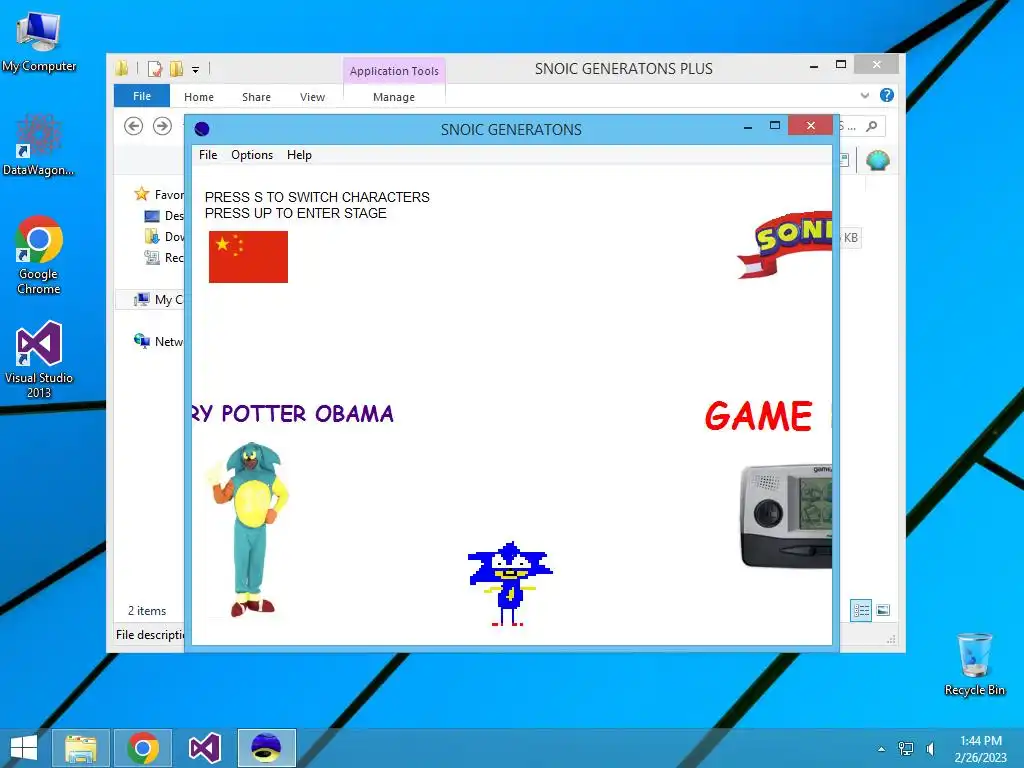Screen dimensions: 1024x768
Task: Click the folder icon in Explorer title bar
Action: tap(122, 68)
